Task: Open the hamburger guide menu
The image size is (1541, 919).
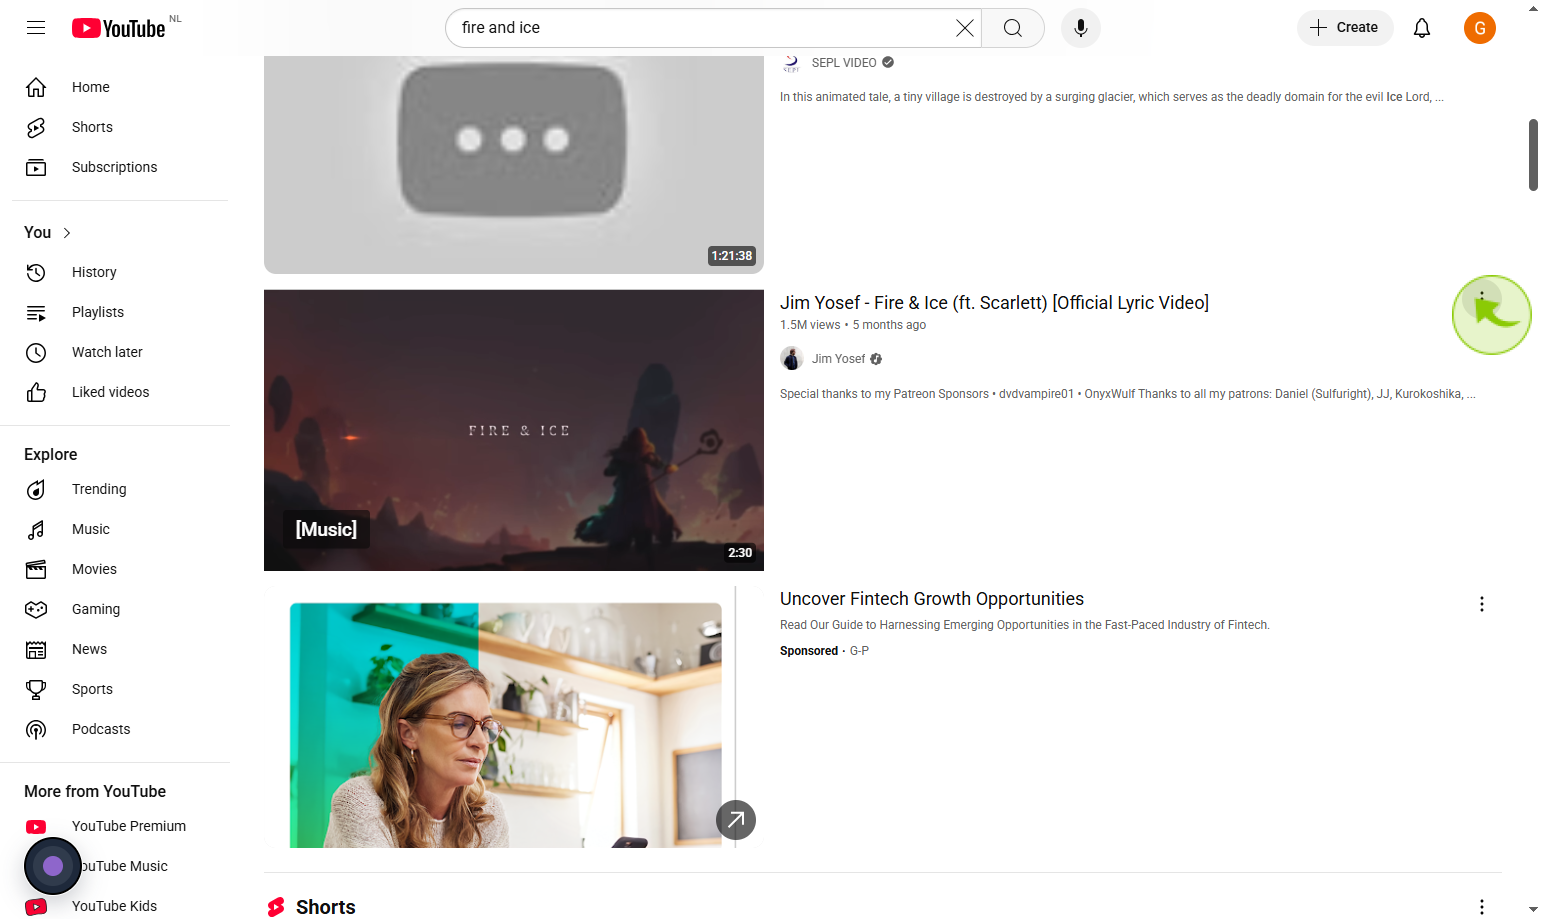Action: point(36,28)
